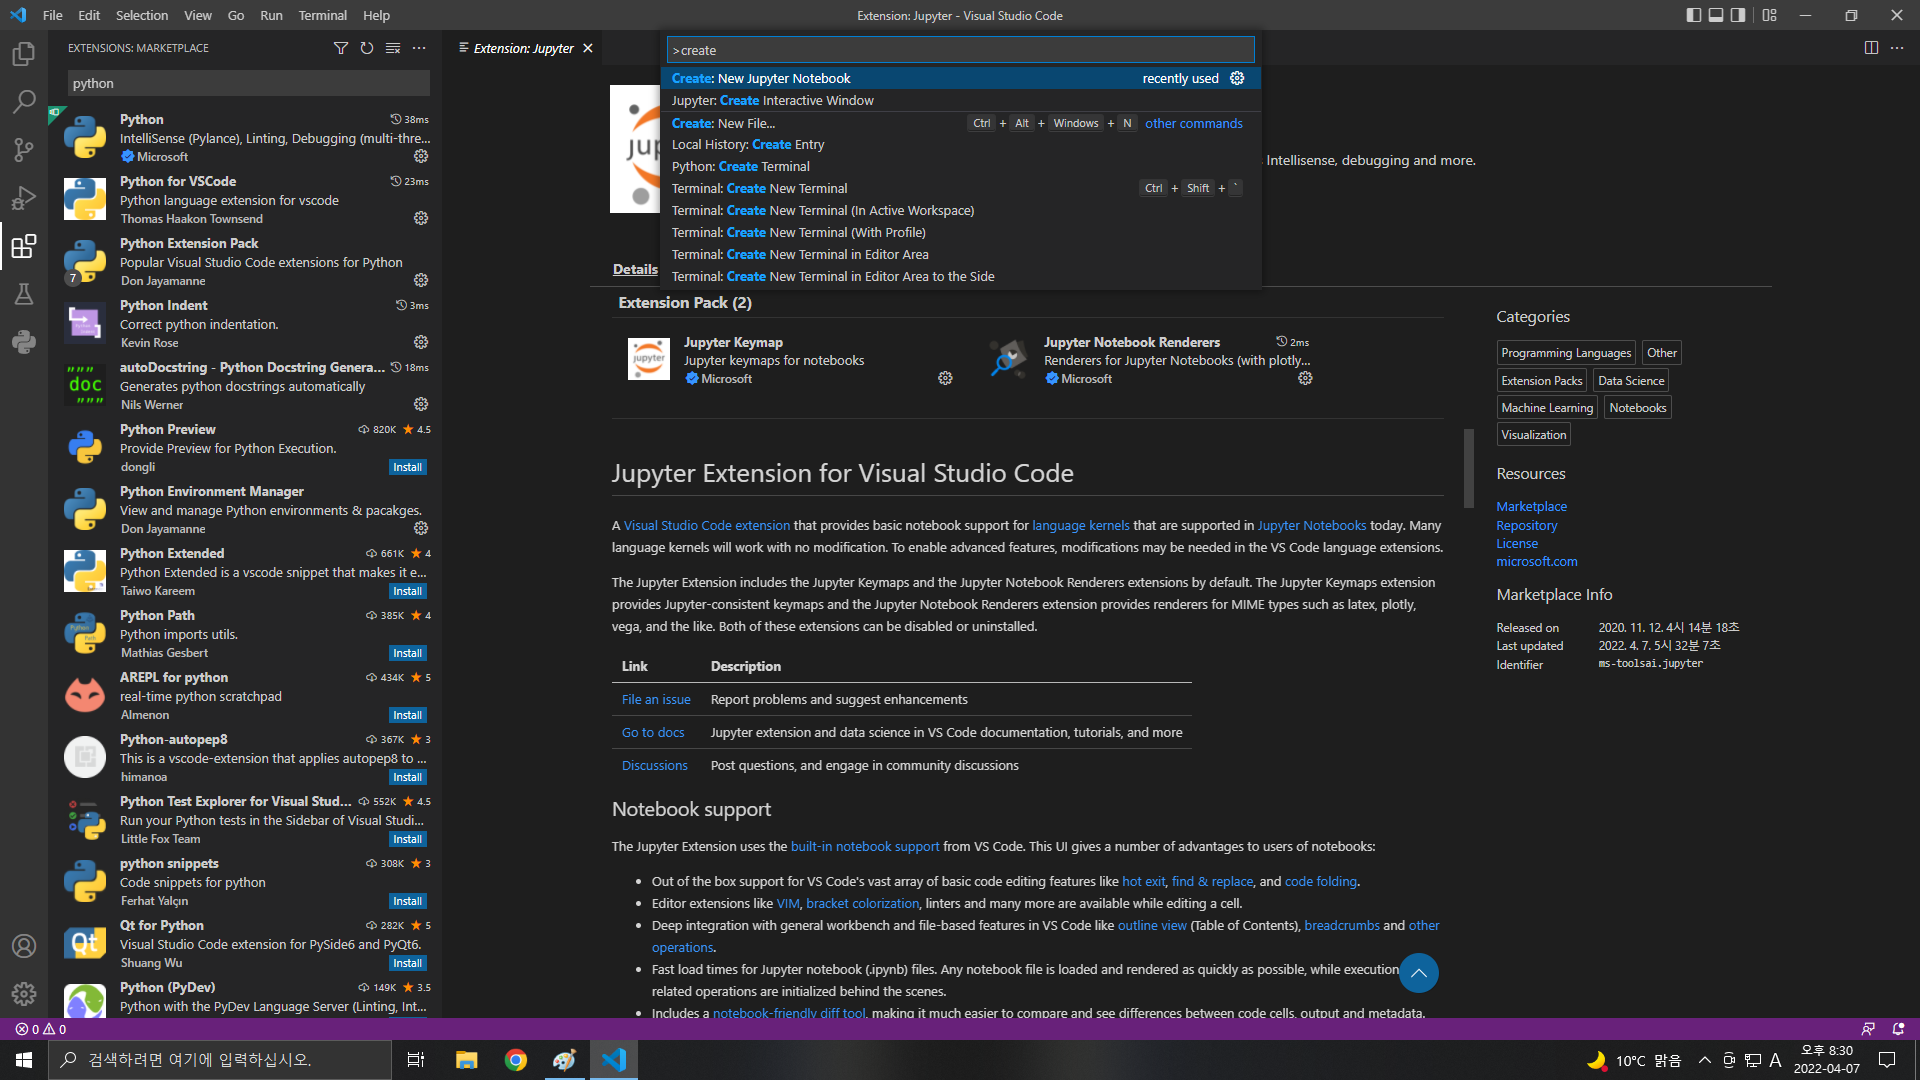The image size is (1920, 1080).
Task: Open gear dropdown for Python Indent extension
Action: pos(421,342)
